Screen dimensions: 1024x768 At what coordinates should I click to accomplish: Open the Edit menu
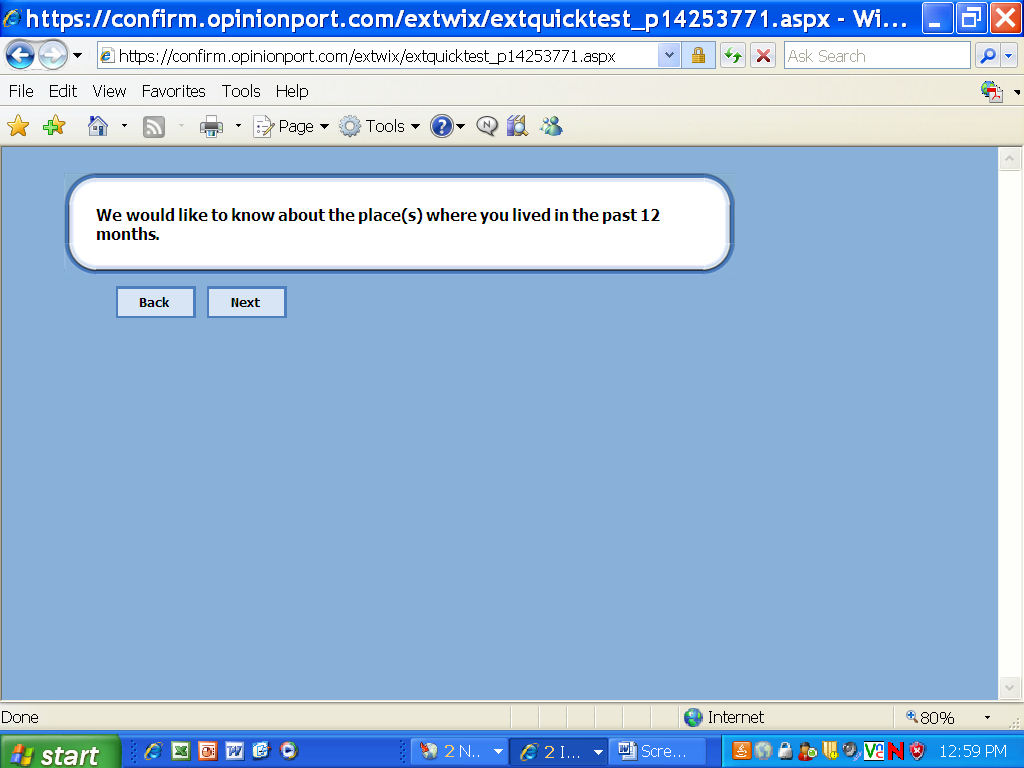63,91
